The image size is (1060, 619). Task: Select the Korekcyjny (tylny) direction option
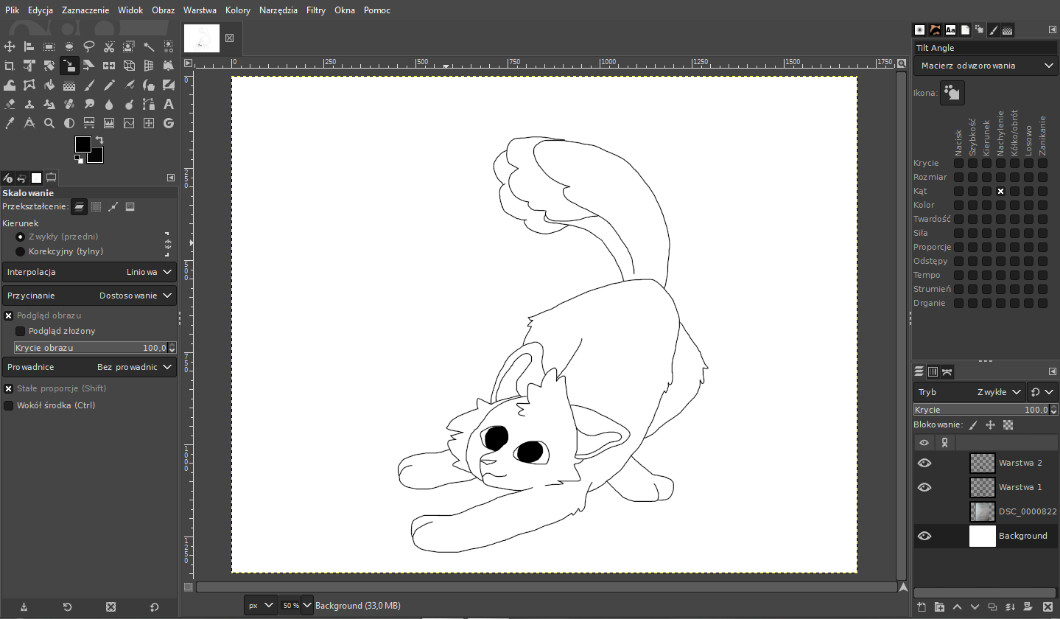click(x=20, y=252)
